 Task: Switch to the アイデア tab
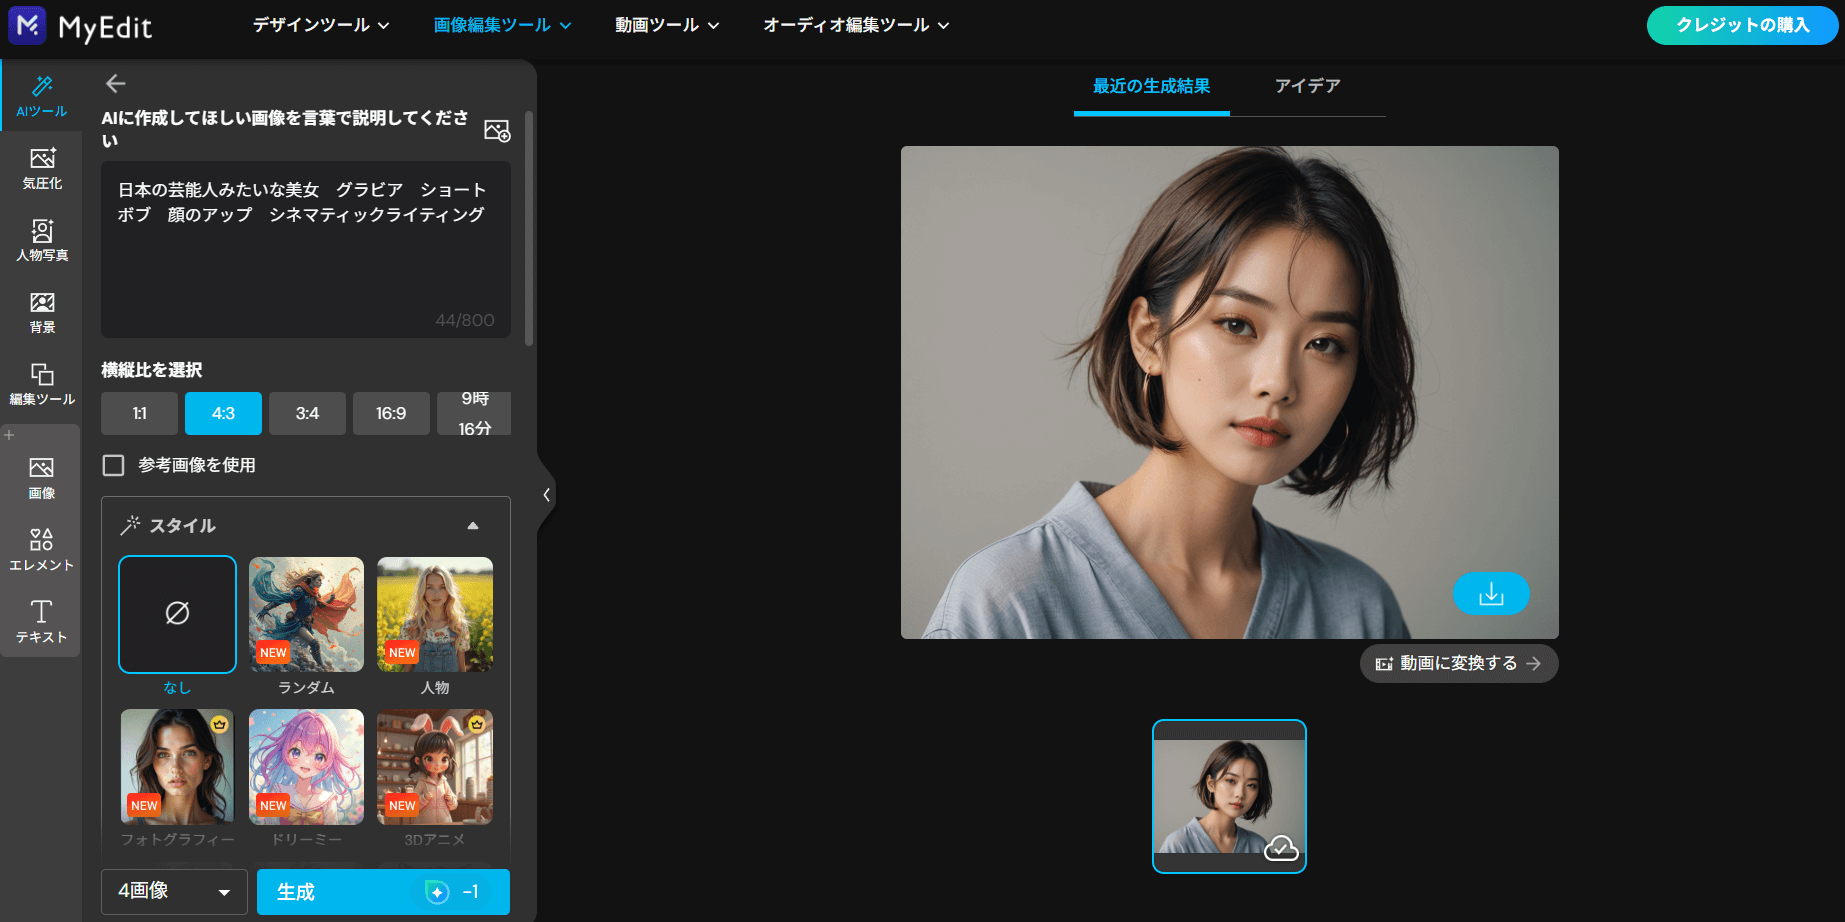[1307, 86]
